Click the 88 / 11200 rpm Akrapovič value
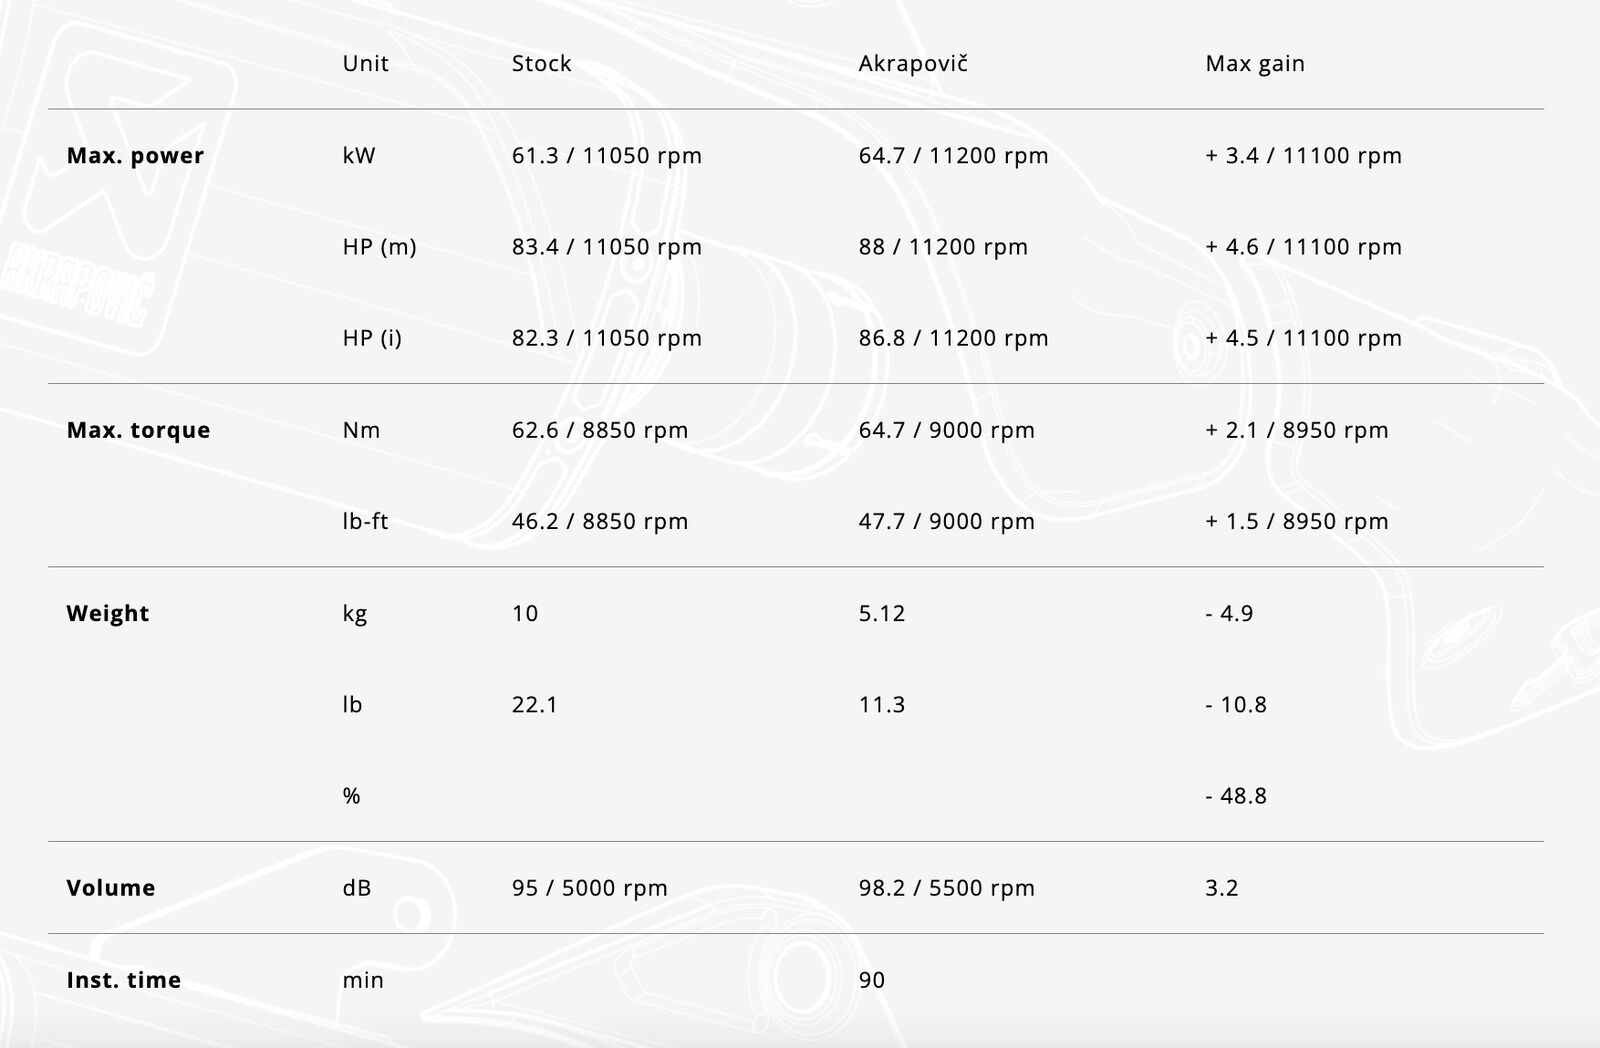 coord(942,247)
